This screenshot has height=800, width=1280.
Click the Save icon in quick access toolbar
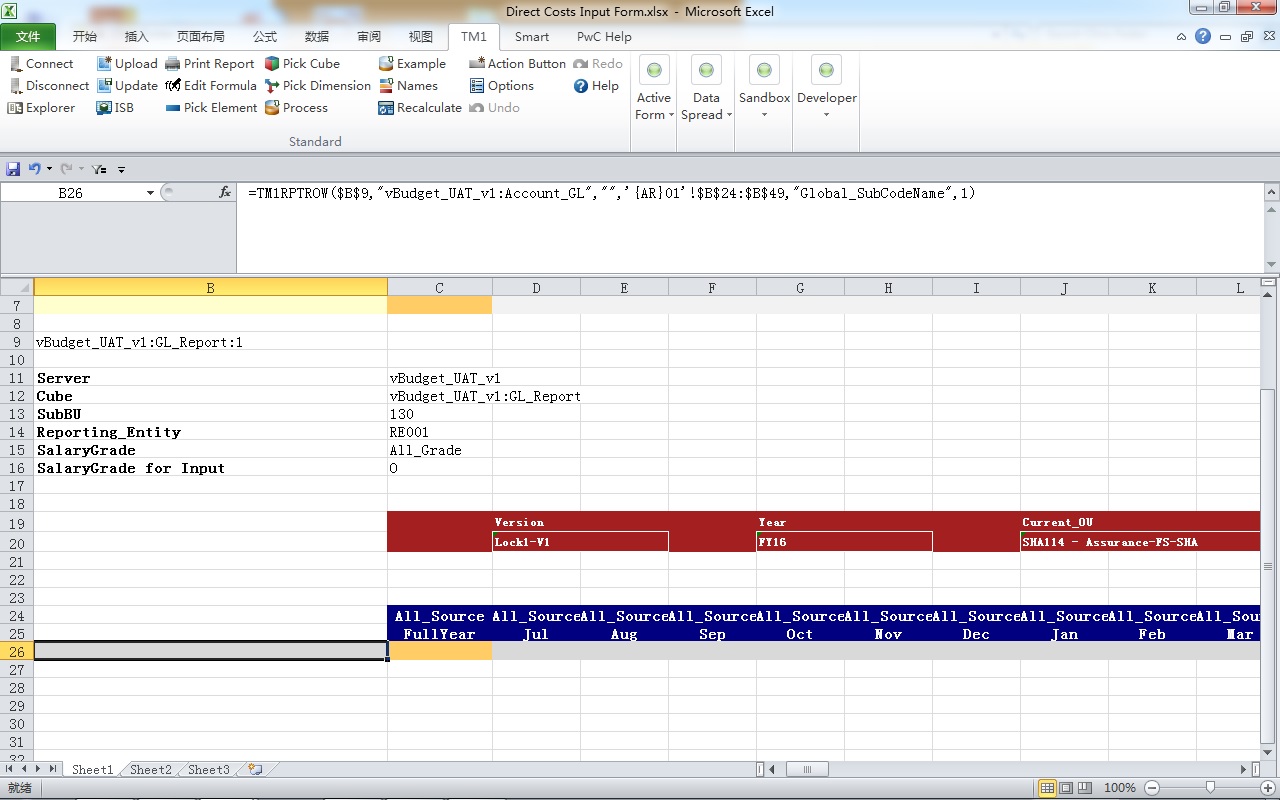tap(14, 169)
